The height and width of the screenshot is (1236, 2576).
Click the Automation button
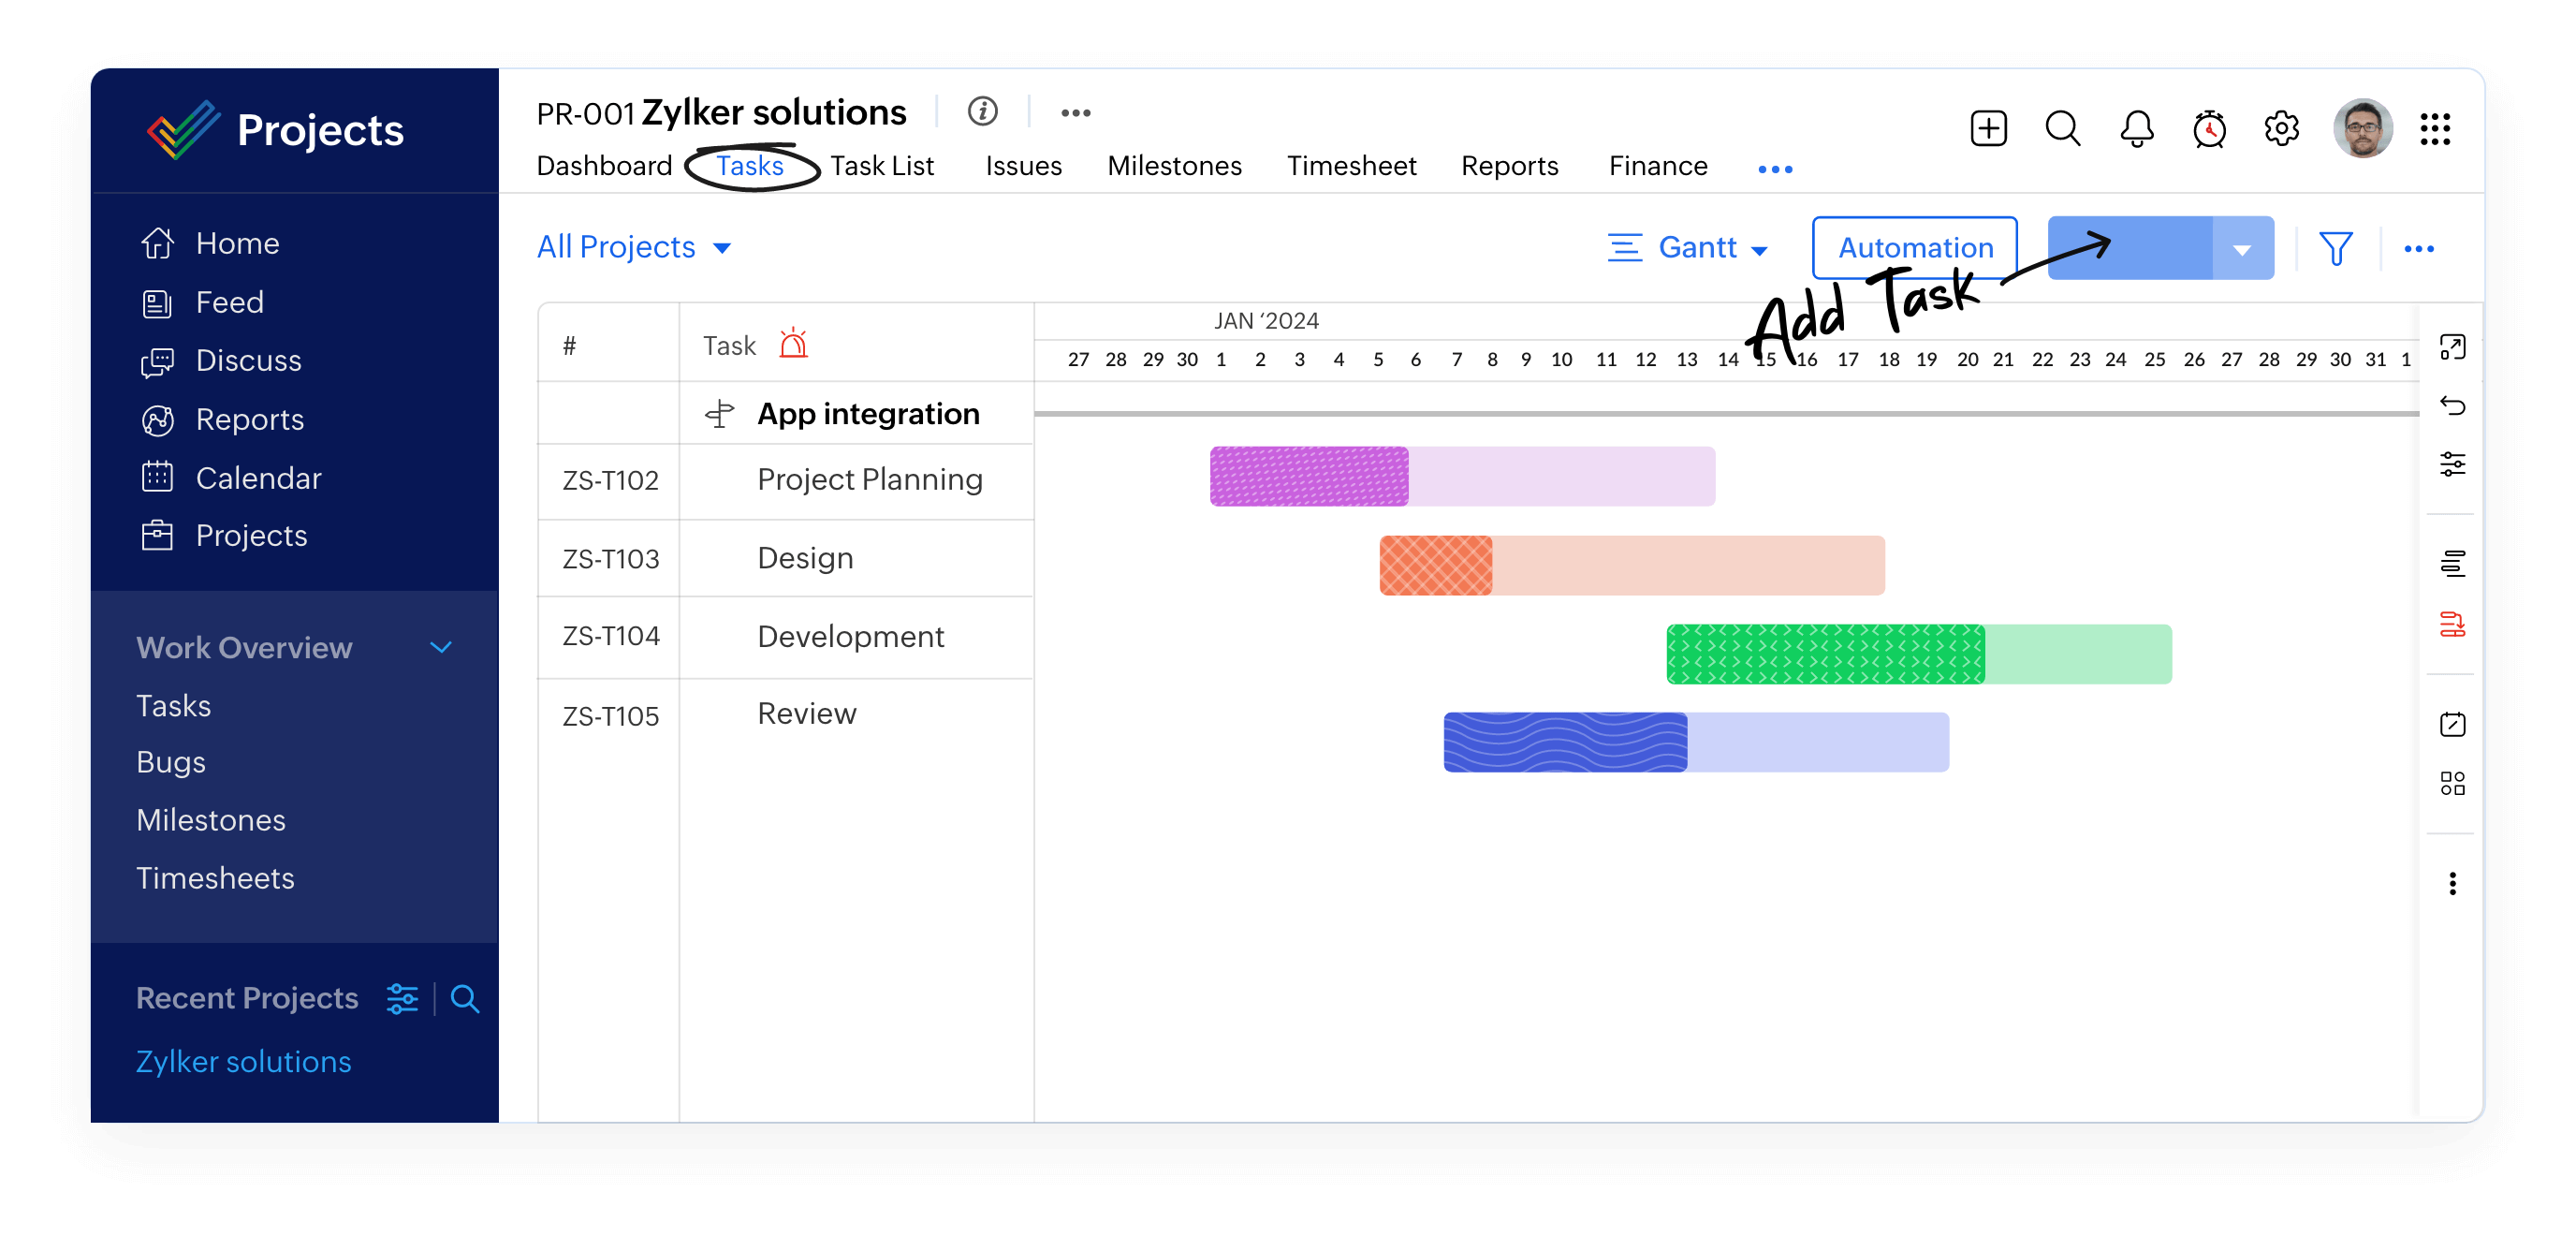[x=1912, y=246]
